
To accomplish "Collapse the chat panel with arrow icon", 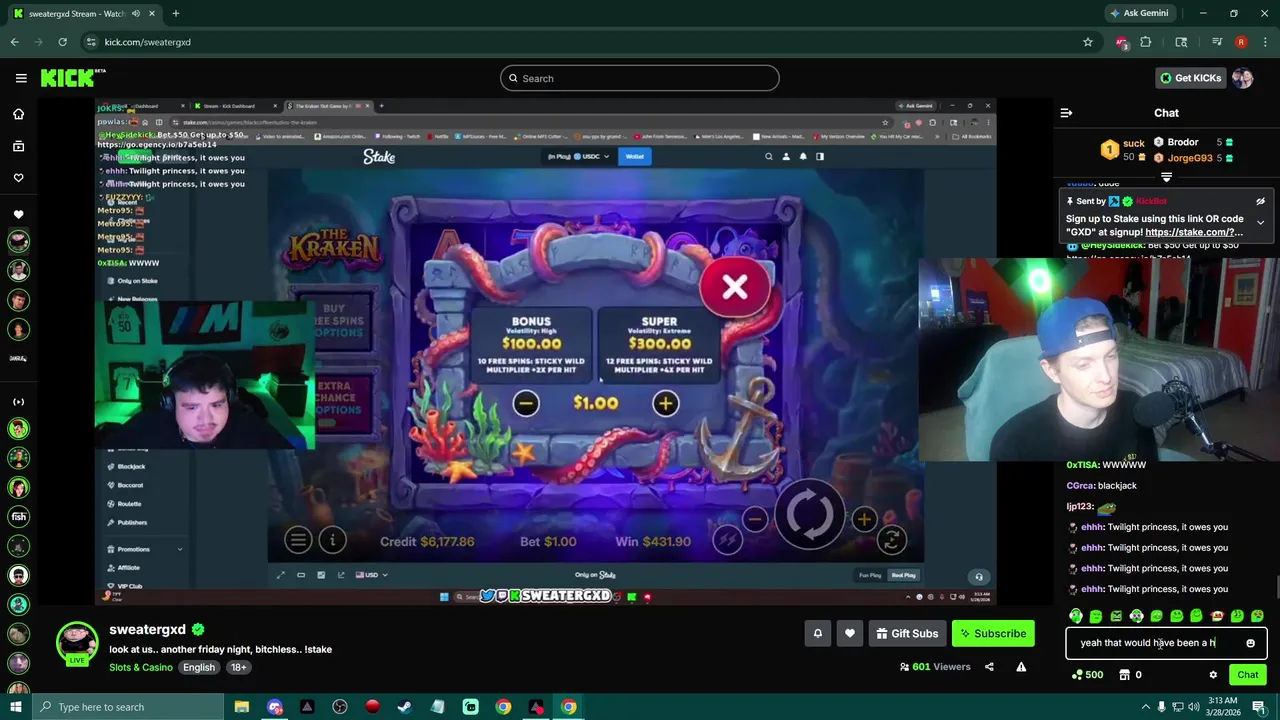I will tap(1066, 113).
